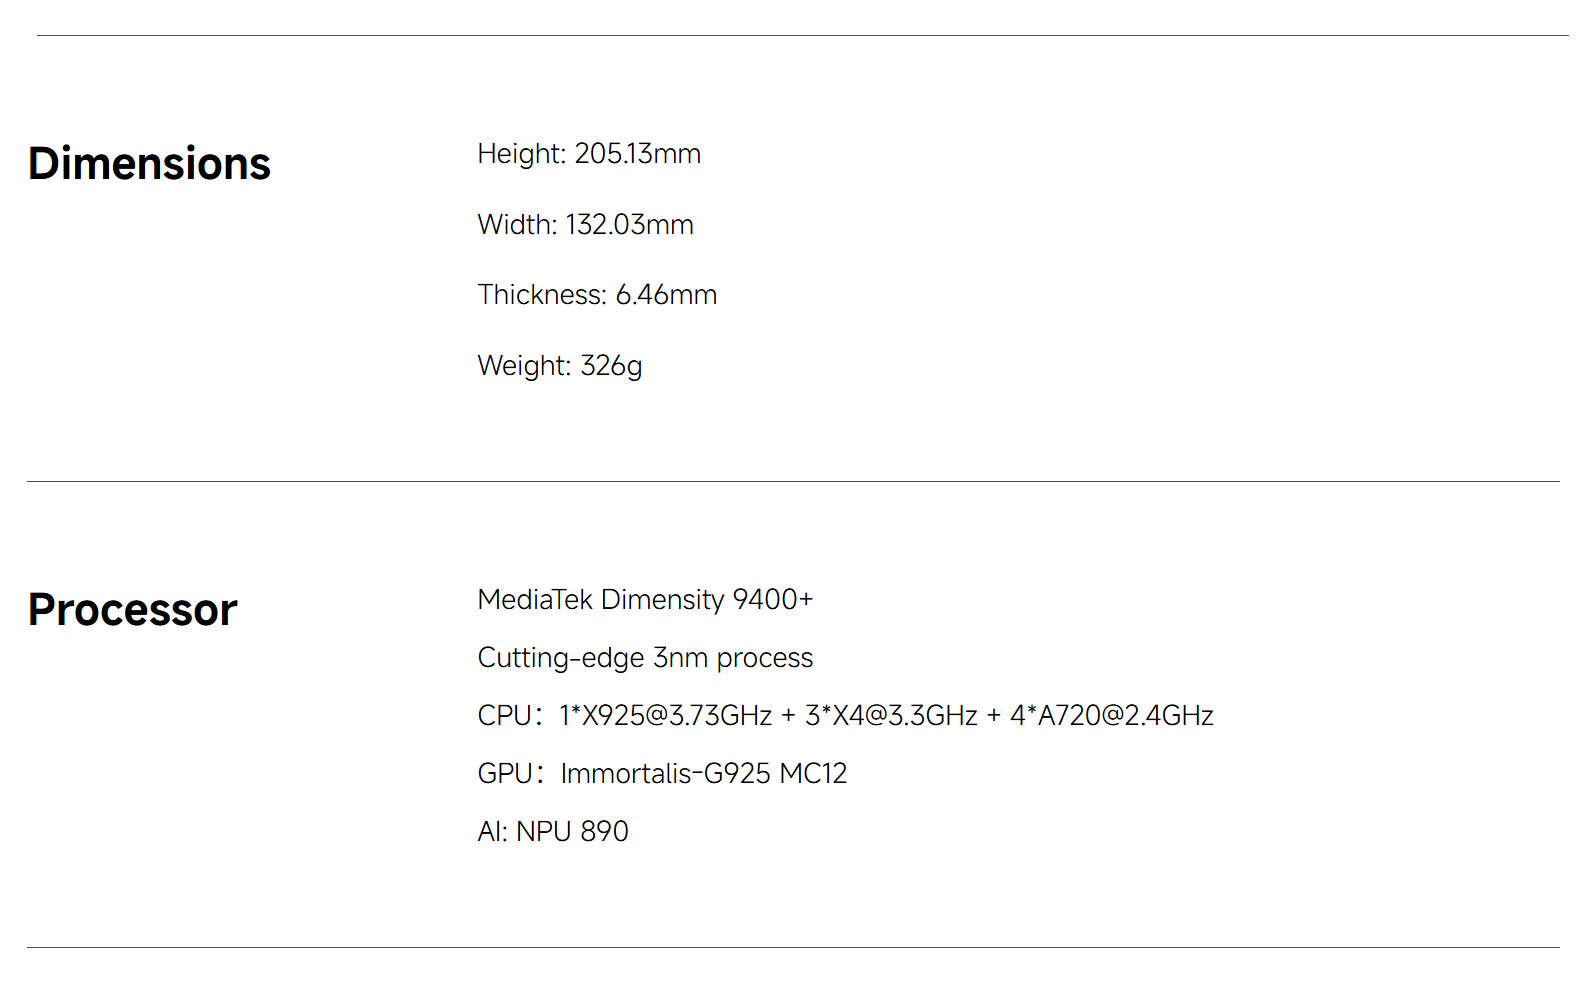Viewport: 1587px width, 983px height.
Task: Click the divider between Dimensions and Processor
Action: pos(793,482)
